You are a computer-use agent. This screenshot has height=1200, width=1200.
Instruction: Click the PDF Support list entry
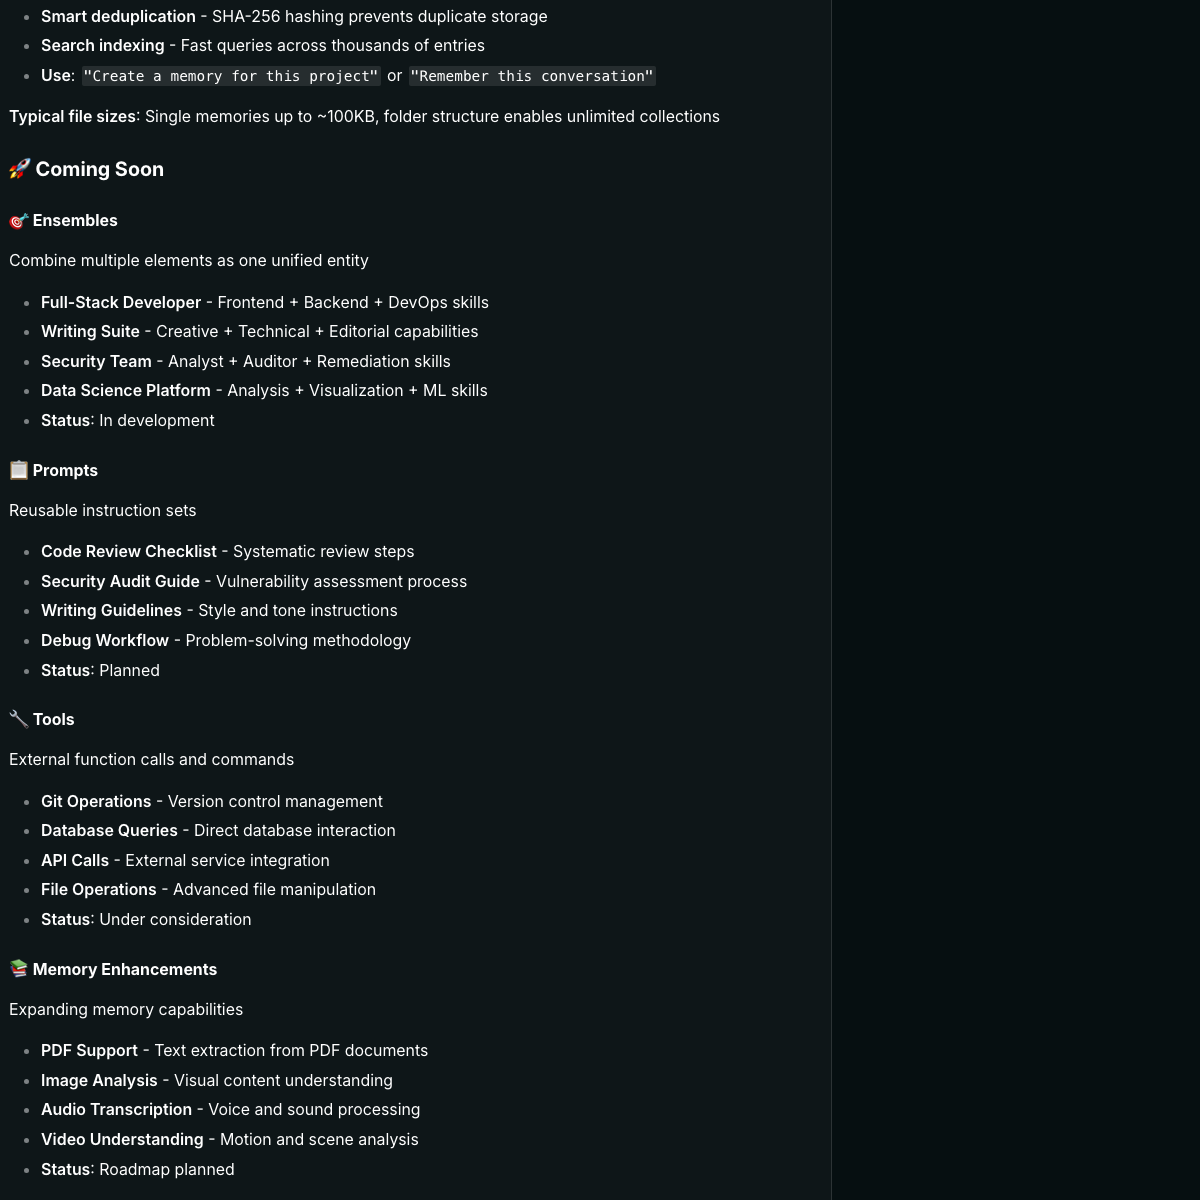click(89, 1050)
